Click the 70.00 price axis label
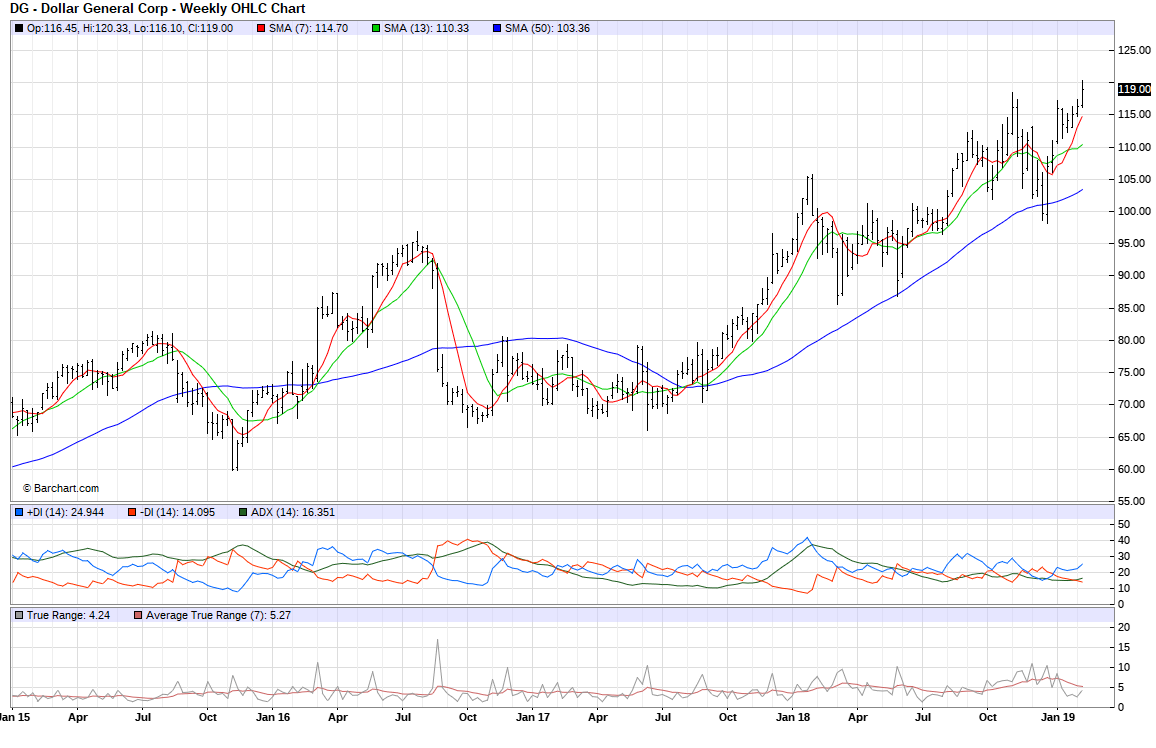This screenshot has height=748, width=1156. click(1134, 405)
